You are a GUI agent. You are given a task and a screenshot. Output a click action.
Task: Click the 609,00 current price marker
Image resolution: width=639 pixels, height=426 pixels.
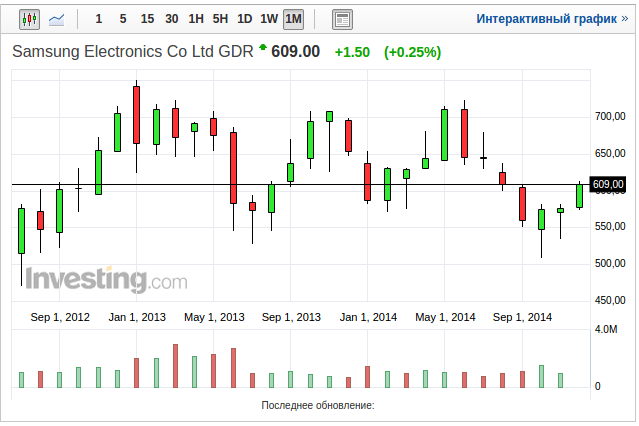tap(608, 184)
